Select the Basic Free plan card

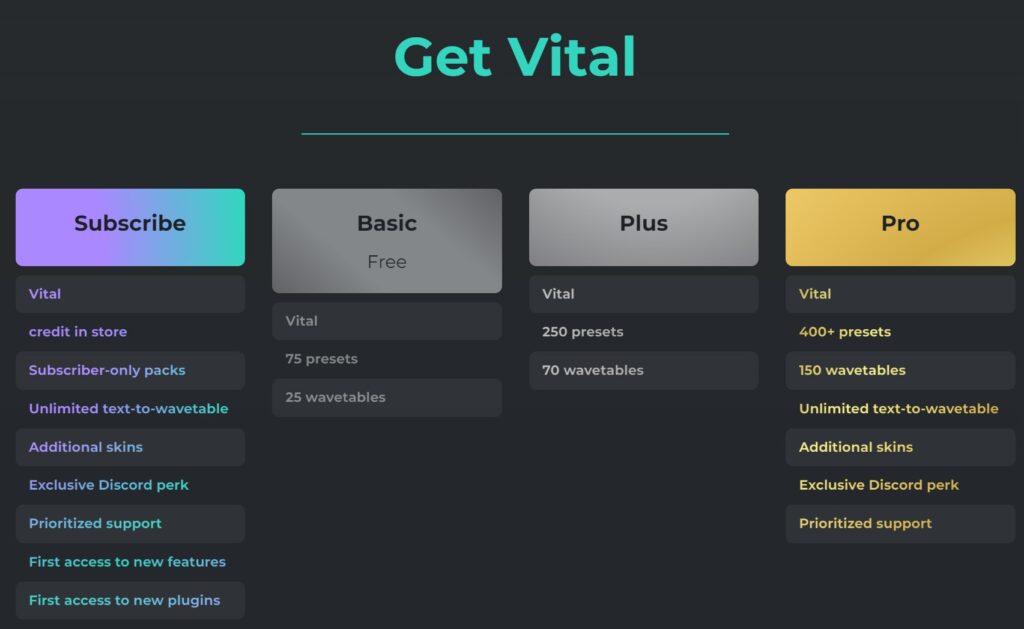coord(387,240)
